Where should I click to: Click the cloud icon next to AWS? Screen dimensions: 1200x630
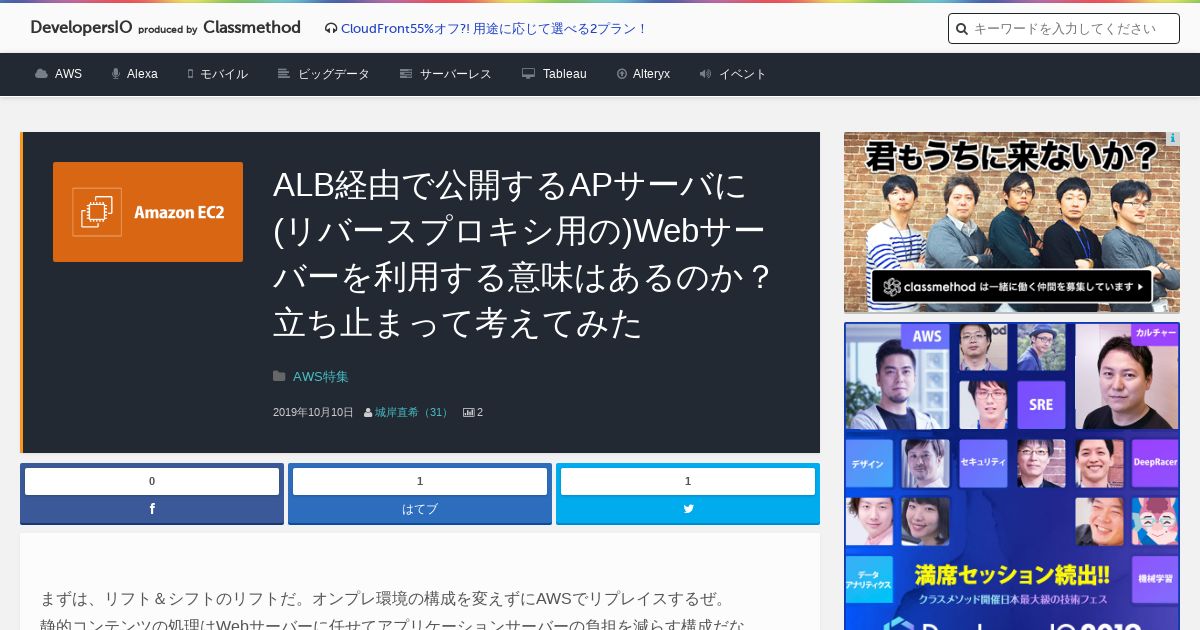(x=41, y=74)
